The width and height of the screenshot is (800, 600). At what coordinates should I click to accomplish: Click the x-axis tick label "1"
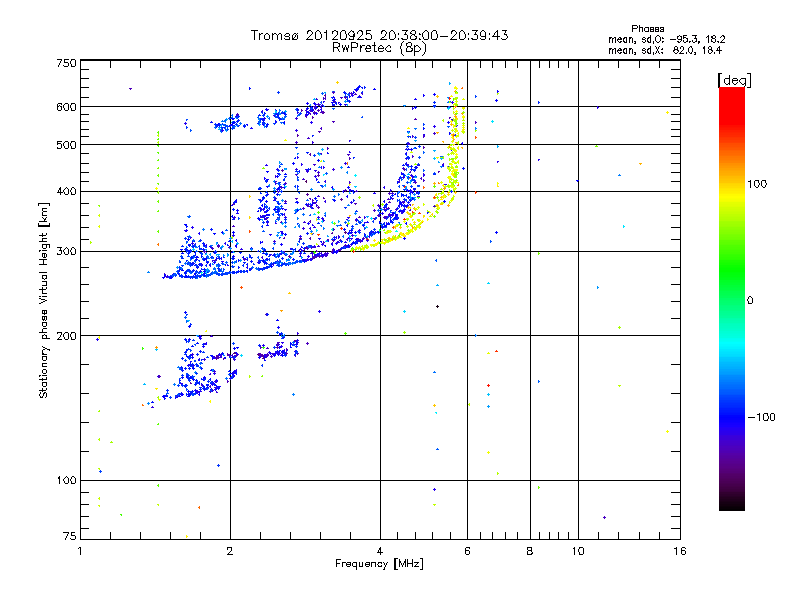click(x=80, y=551)
